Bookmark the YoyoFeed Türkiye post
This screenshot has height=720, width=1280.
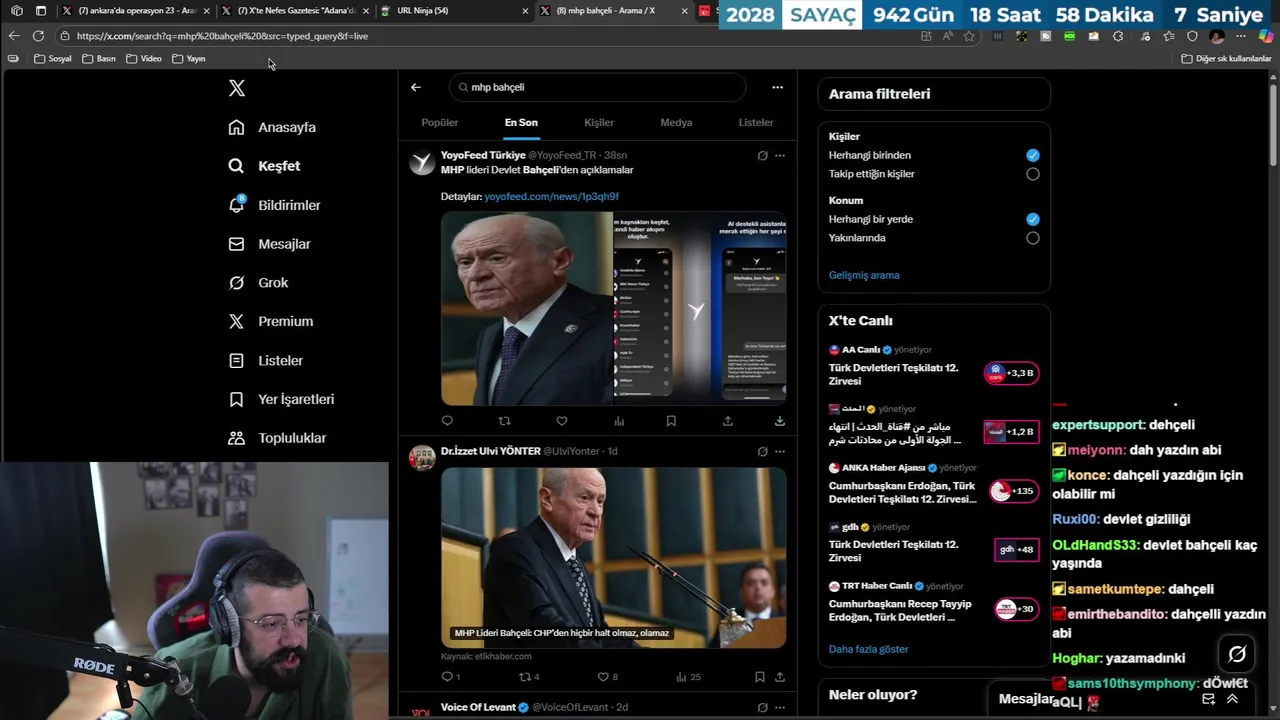click(x=671, y=421)
